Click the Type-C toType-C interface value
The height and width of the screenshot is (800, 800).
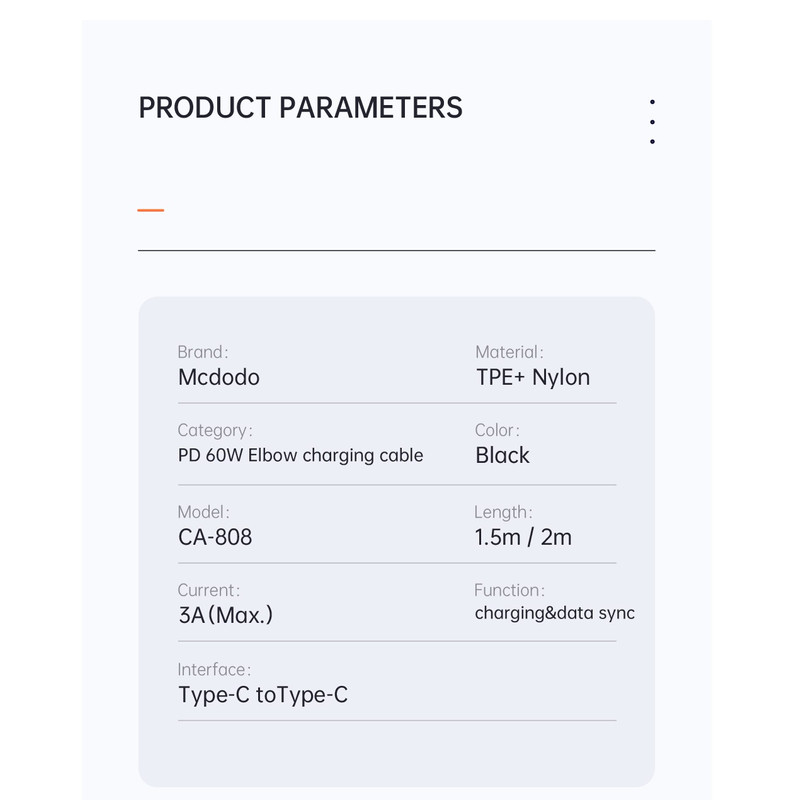click(263, 695)
